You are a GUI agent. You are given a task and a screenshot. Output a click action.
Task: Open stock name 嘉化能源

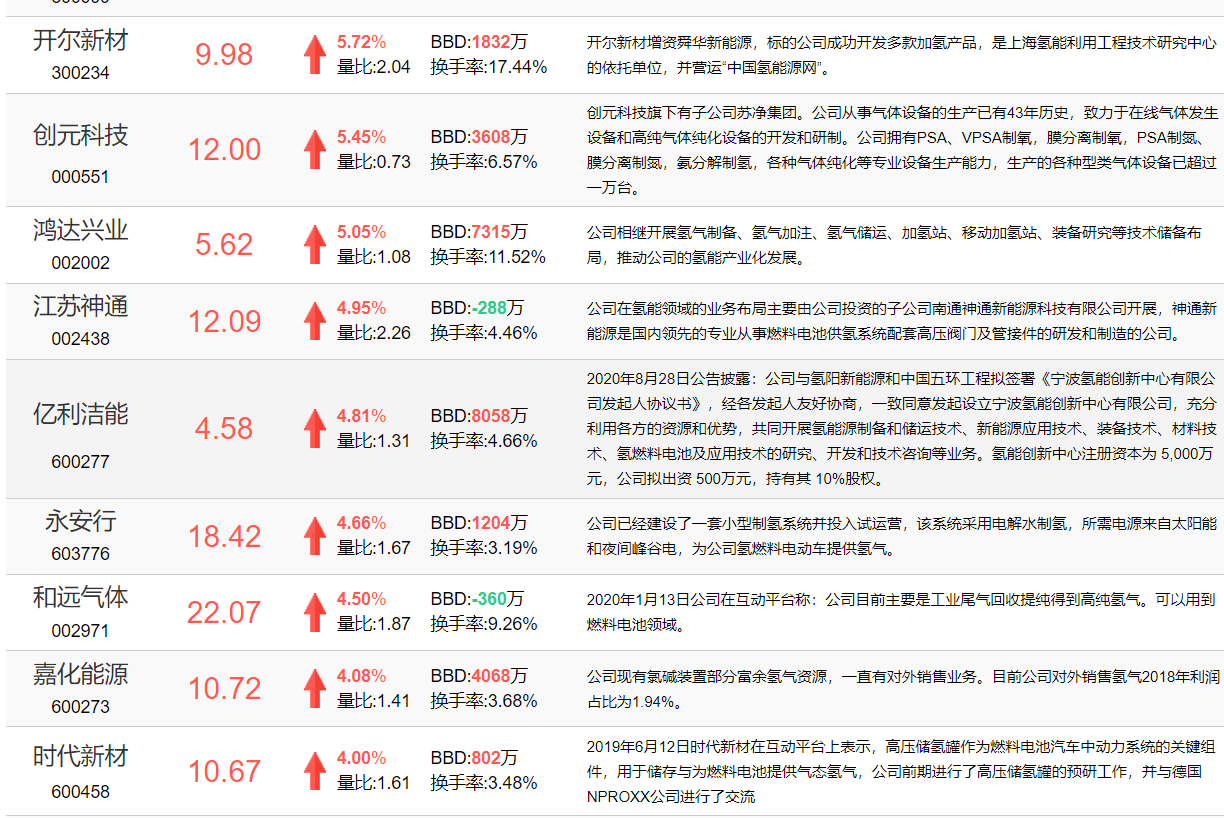tap(81, 674)
